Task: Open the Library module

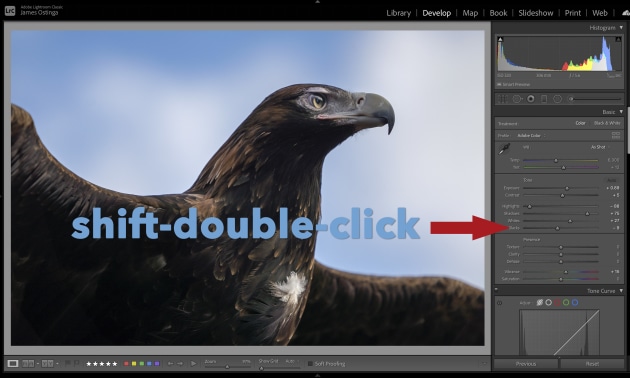Action: (x=399, y=13)
